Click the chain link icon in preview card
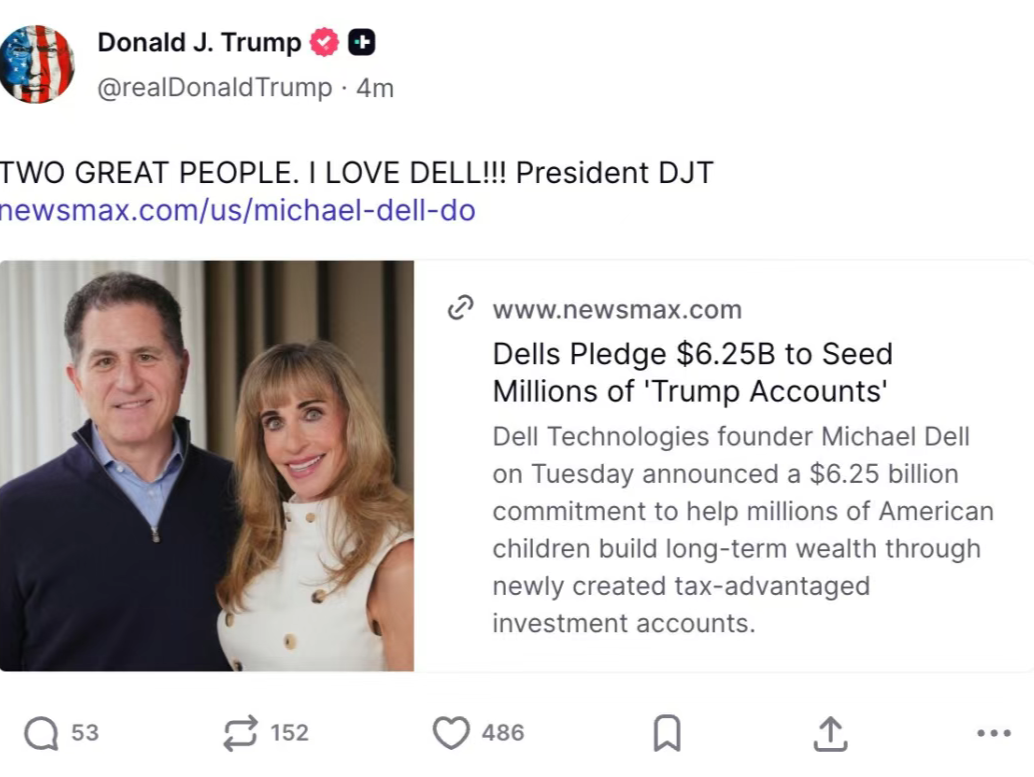This screenshot has height=777, width=1034. pyautogui.click(x=459, y=309)
